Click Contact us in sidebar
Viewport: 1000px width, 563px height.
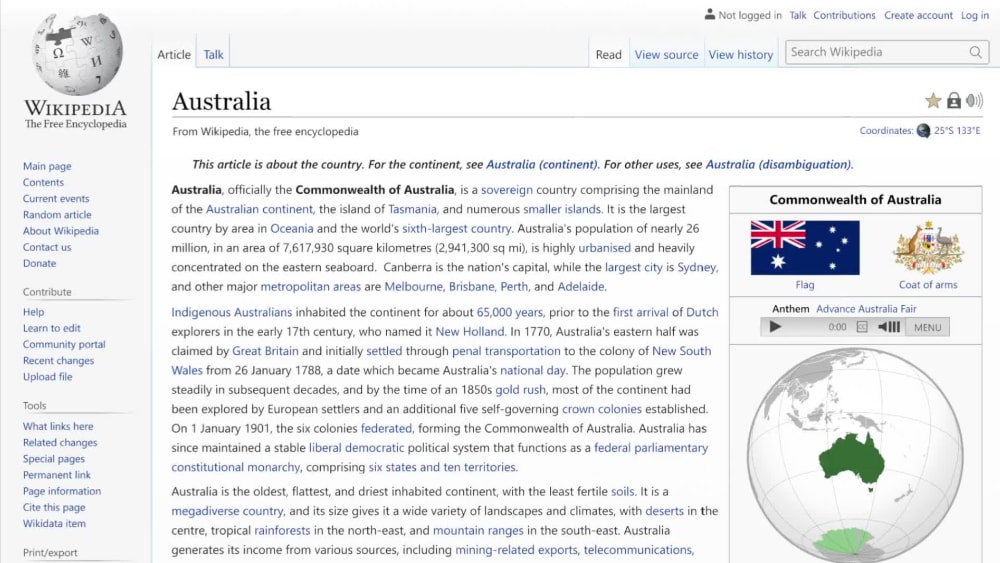click(47, 247)
